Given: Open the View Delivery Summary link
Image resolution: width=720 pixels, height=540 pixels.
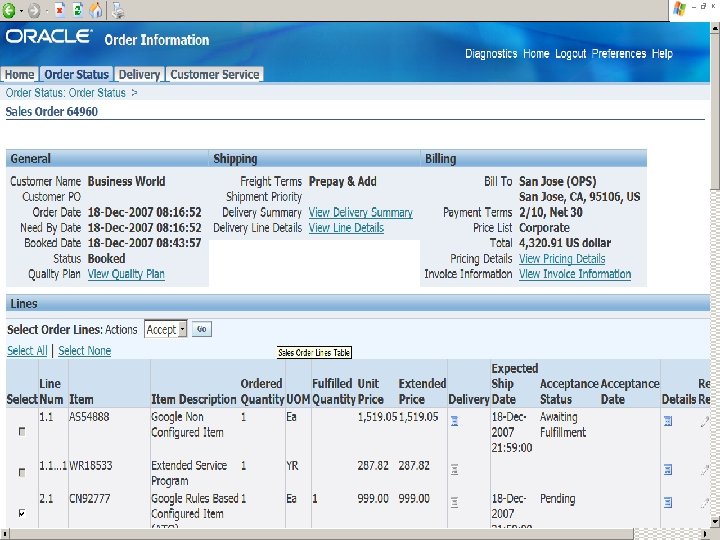Looking at the screenshot, I should pos(360,213).
